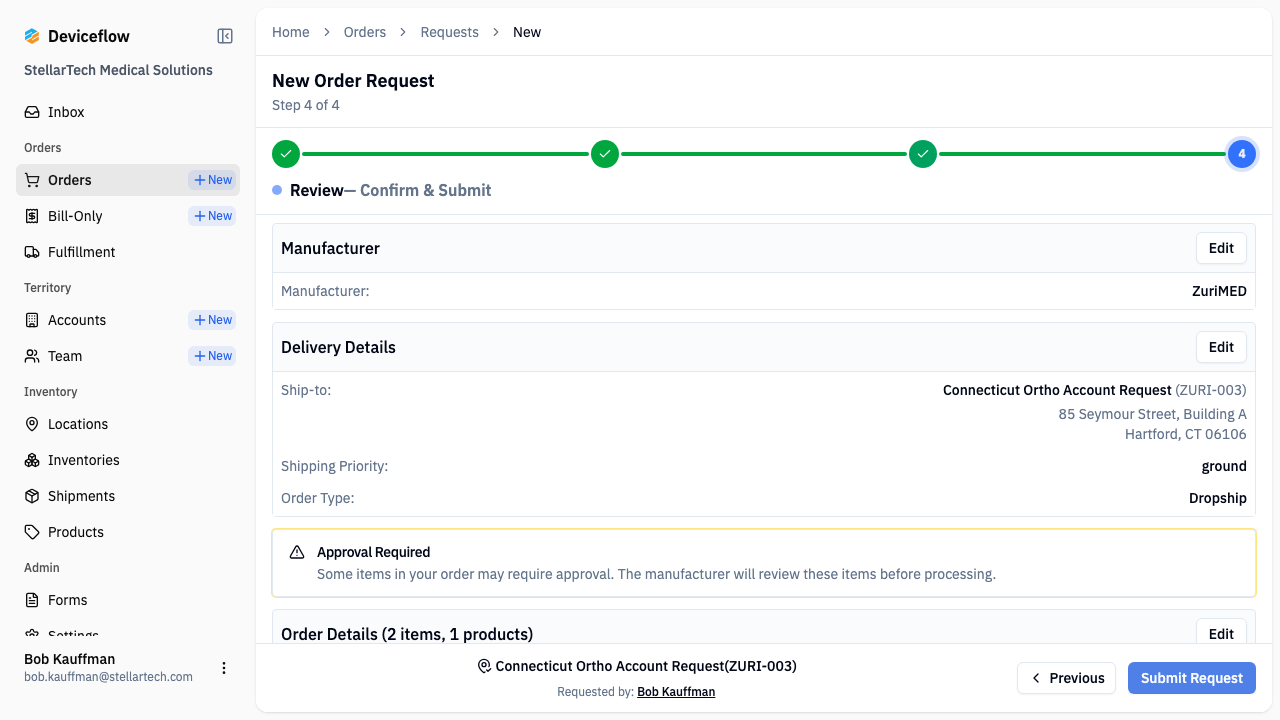This screenshot has width=1280, height=720.
Task: Click the shipping priority value ground
Action: 1224,466
